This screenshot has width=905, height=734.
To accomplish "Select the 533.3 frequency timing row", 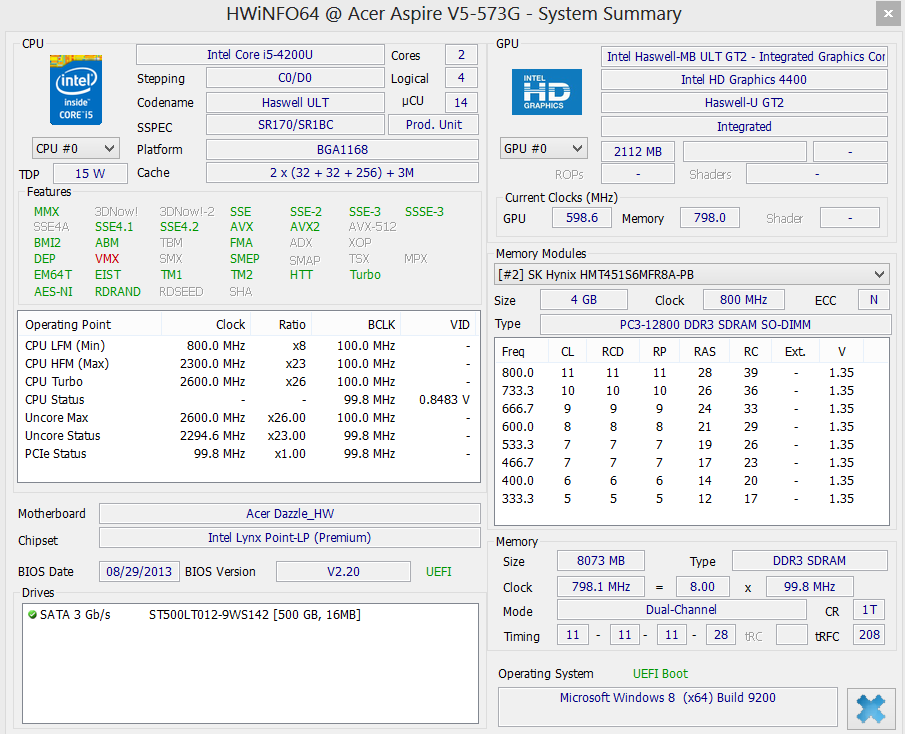I will click(x=691, y=445).
